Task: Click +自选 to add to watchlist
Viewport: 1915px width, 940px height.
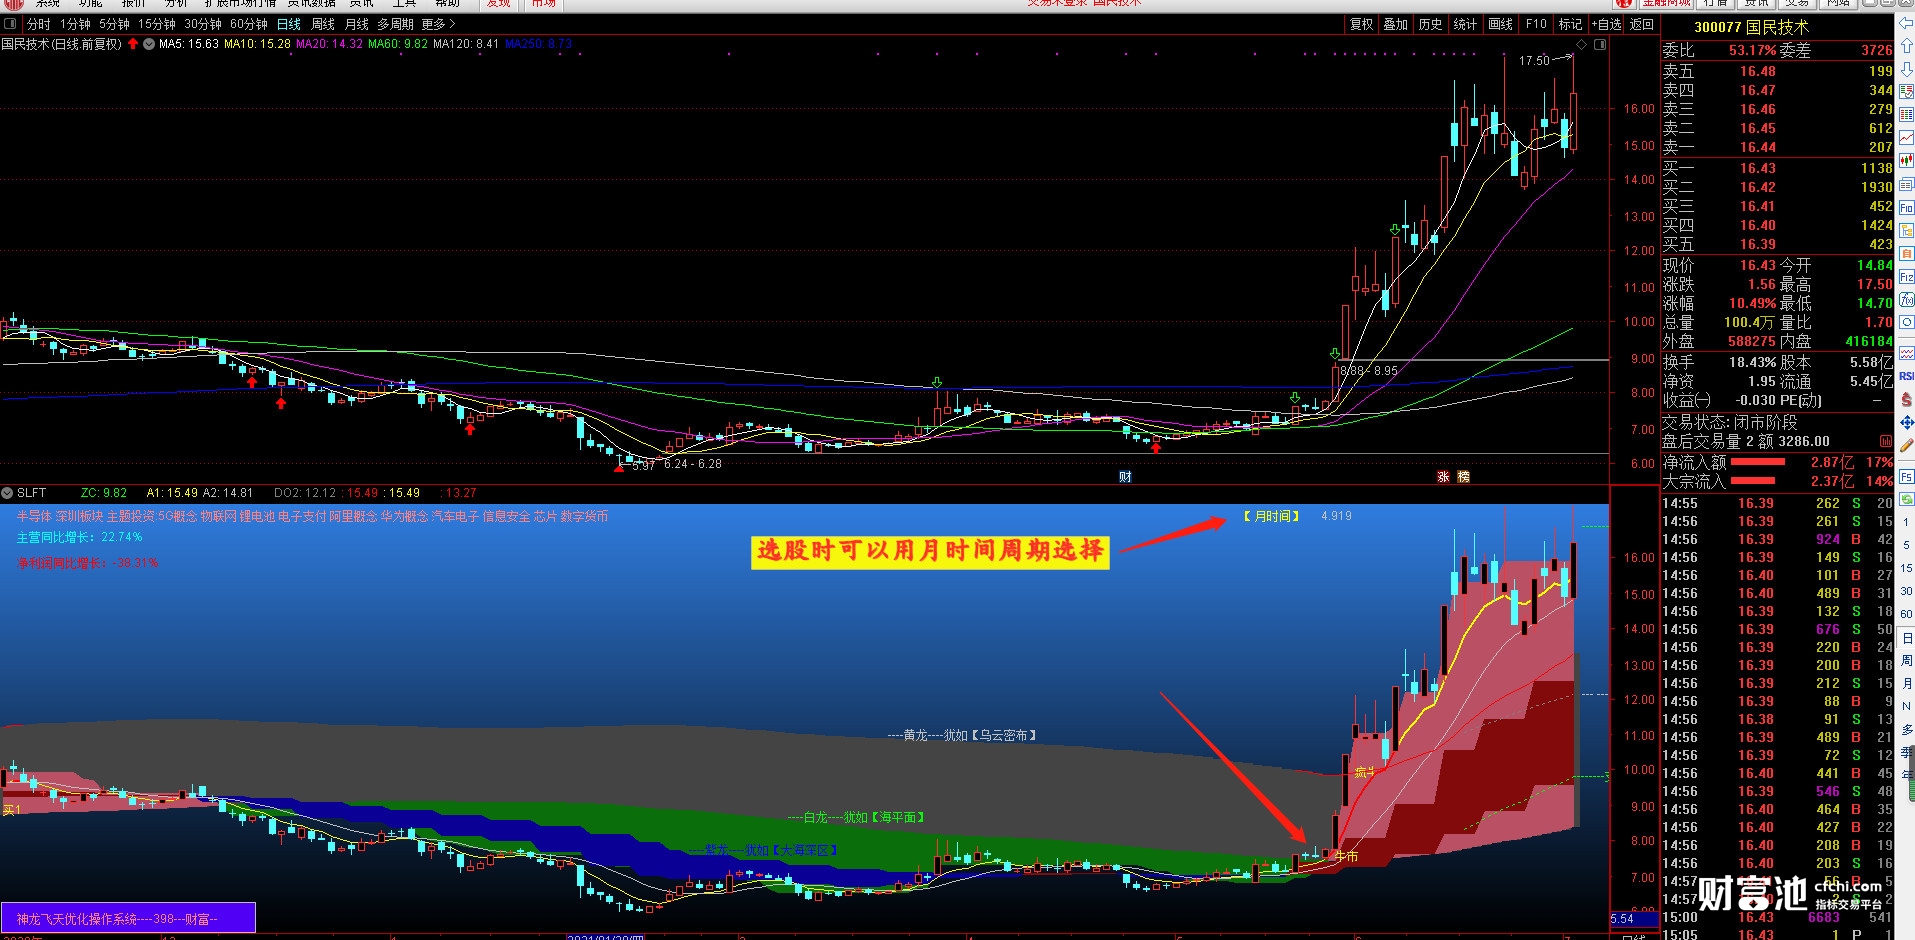Action: coord(1607,24)
